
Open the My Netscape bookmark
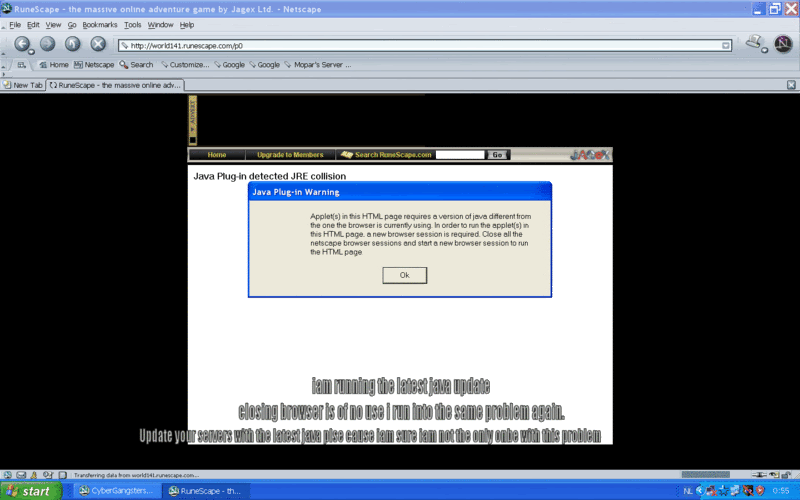coord(94,65)
